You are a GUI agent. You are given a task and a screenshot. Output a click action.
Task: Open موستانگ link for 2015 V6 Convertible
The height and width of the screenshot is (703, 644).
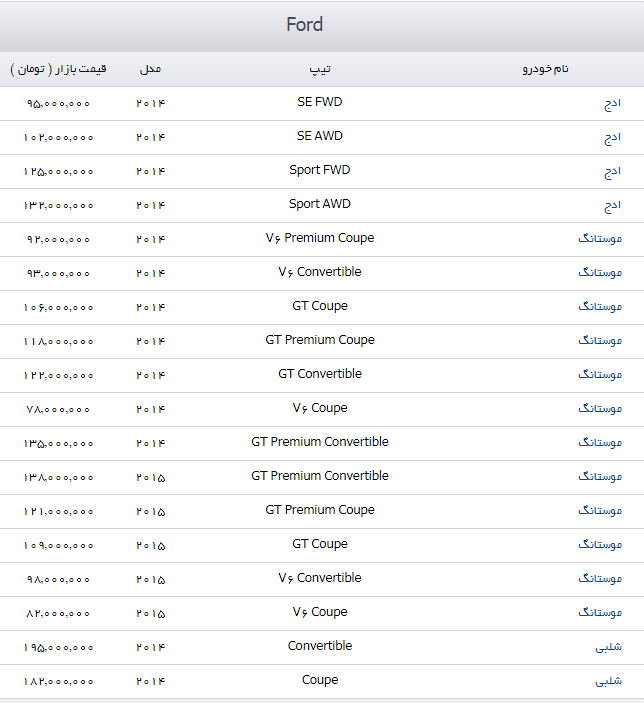point(600,578)
